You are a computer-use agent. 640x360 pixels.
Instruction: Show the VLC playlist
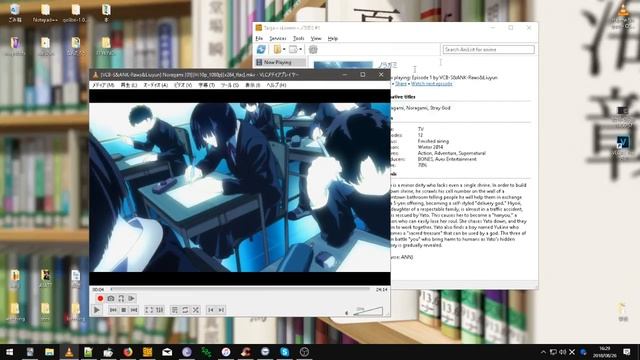(175, 310)
